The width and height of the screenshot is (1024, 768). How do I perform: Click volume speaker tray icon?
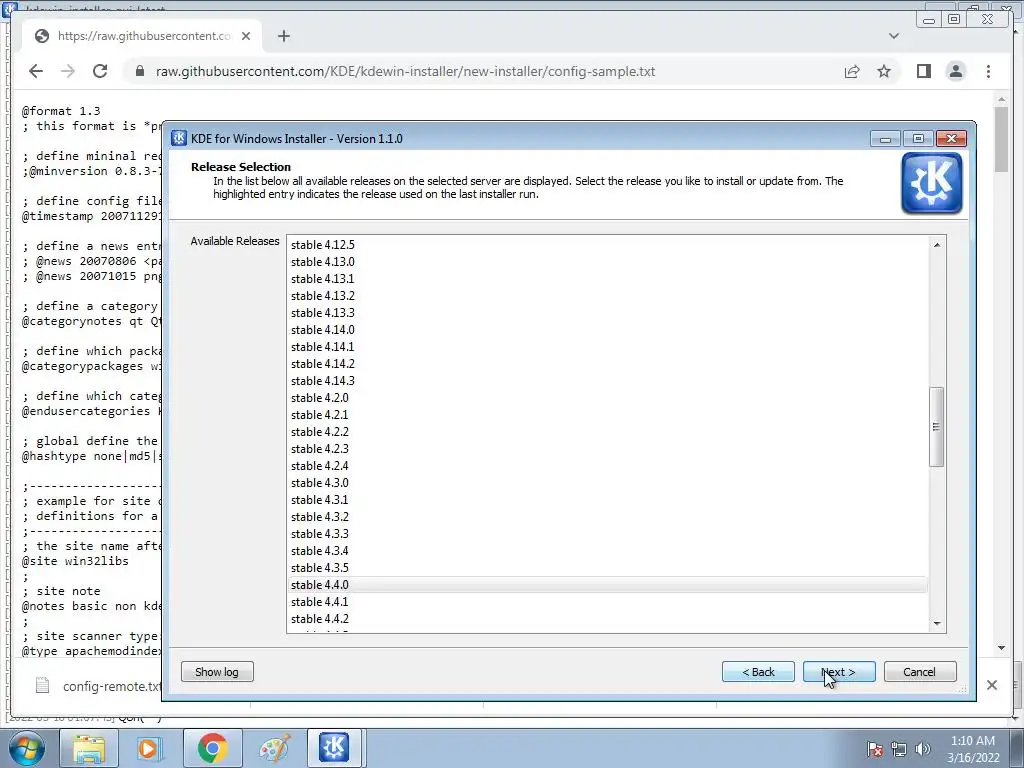(922, 749)
